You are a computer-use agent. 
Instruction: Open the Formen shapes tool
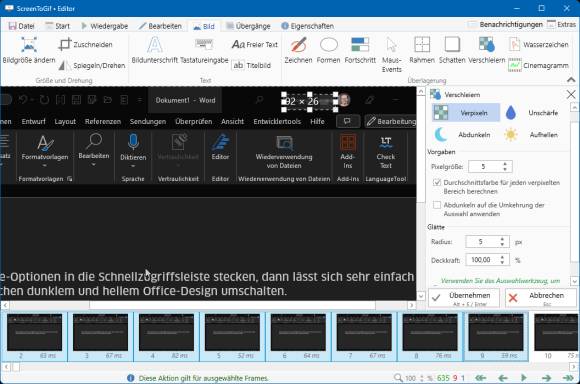328,50
